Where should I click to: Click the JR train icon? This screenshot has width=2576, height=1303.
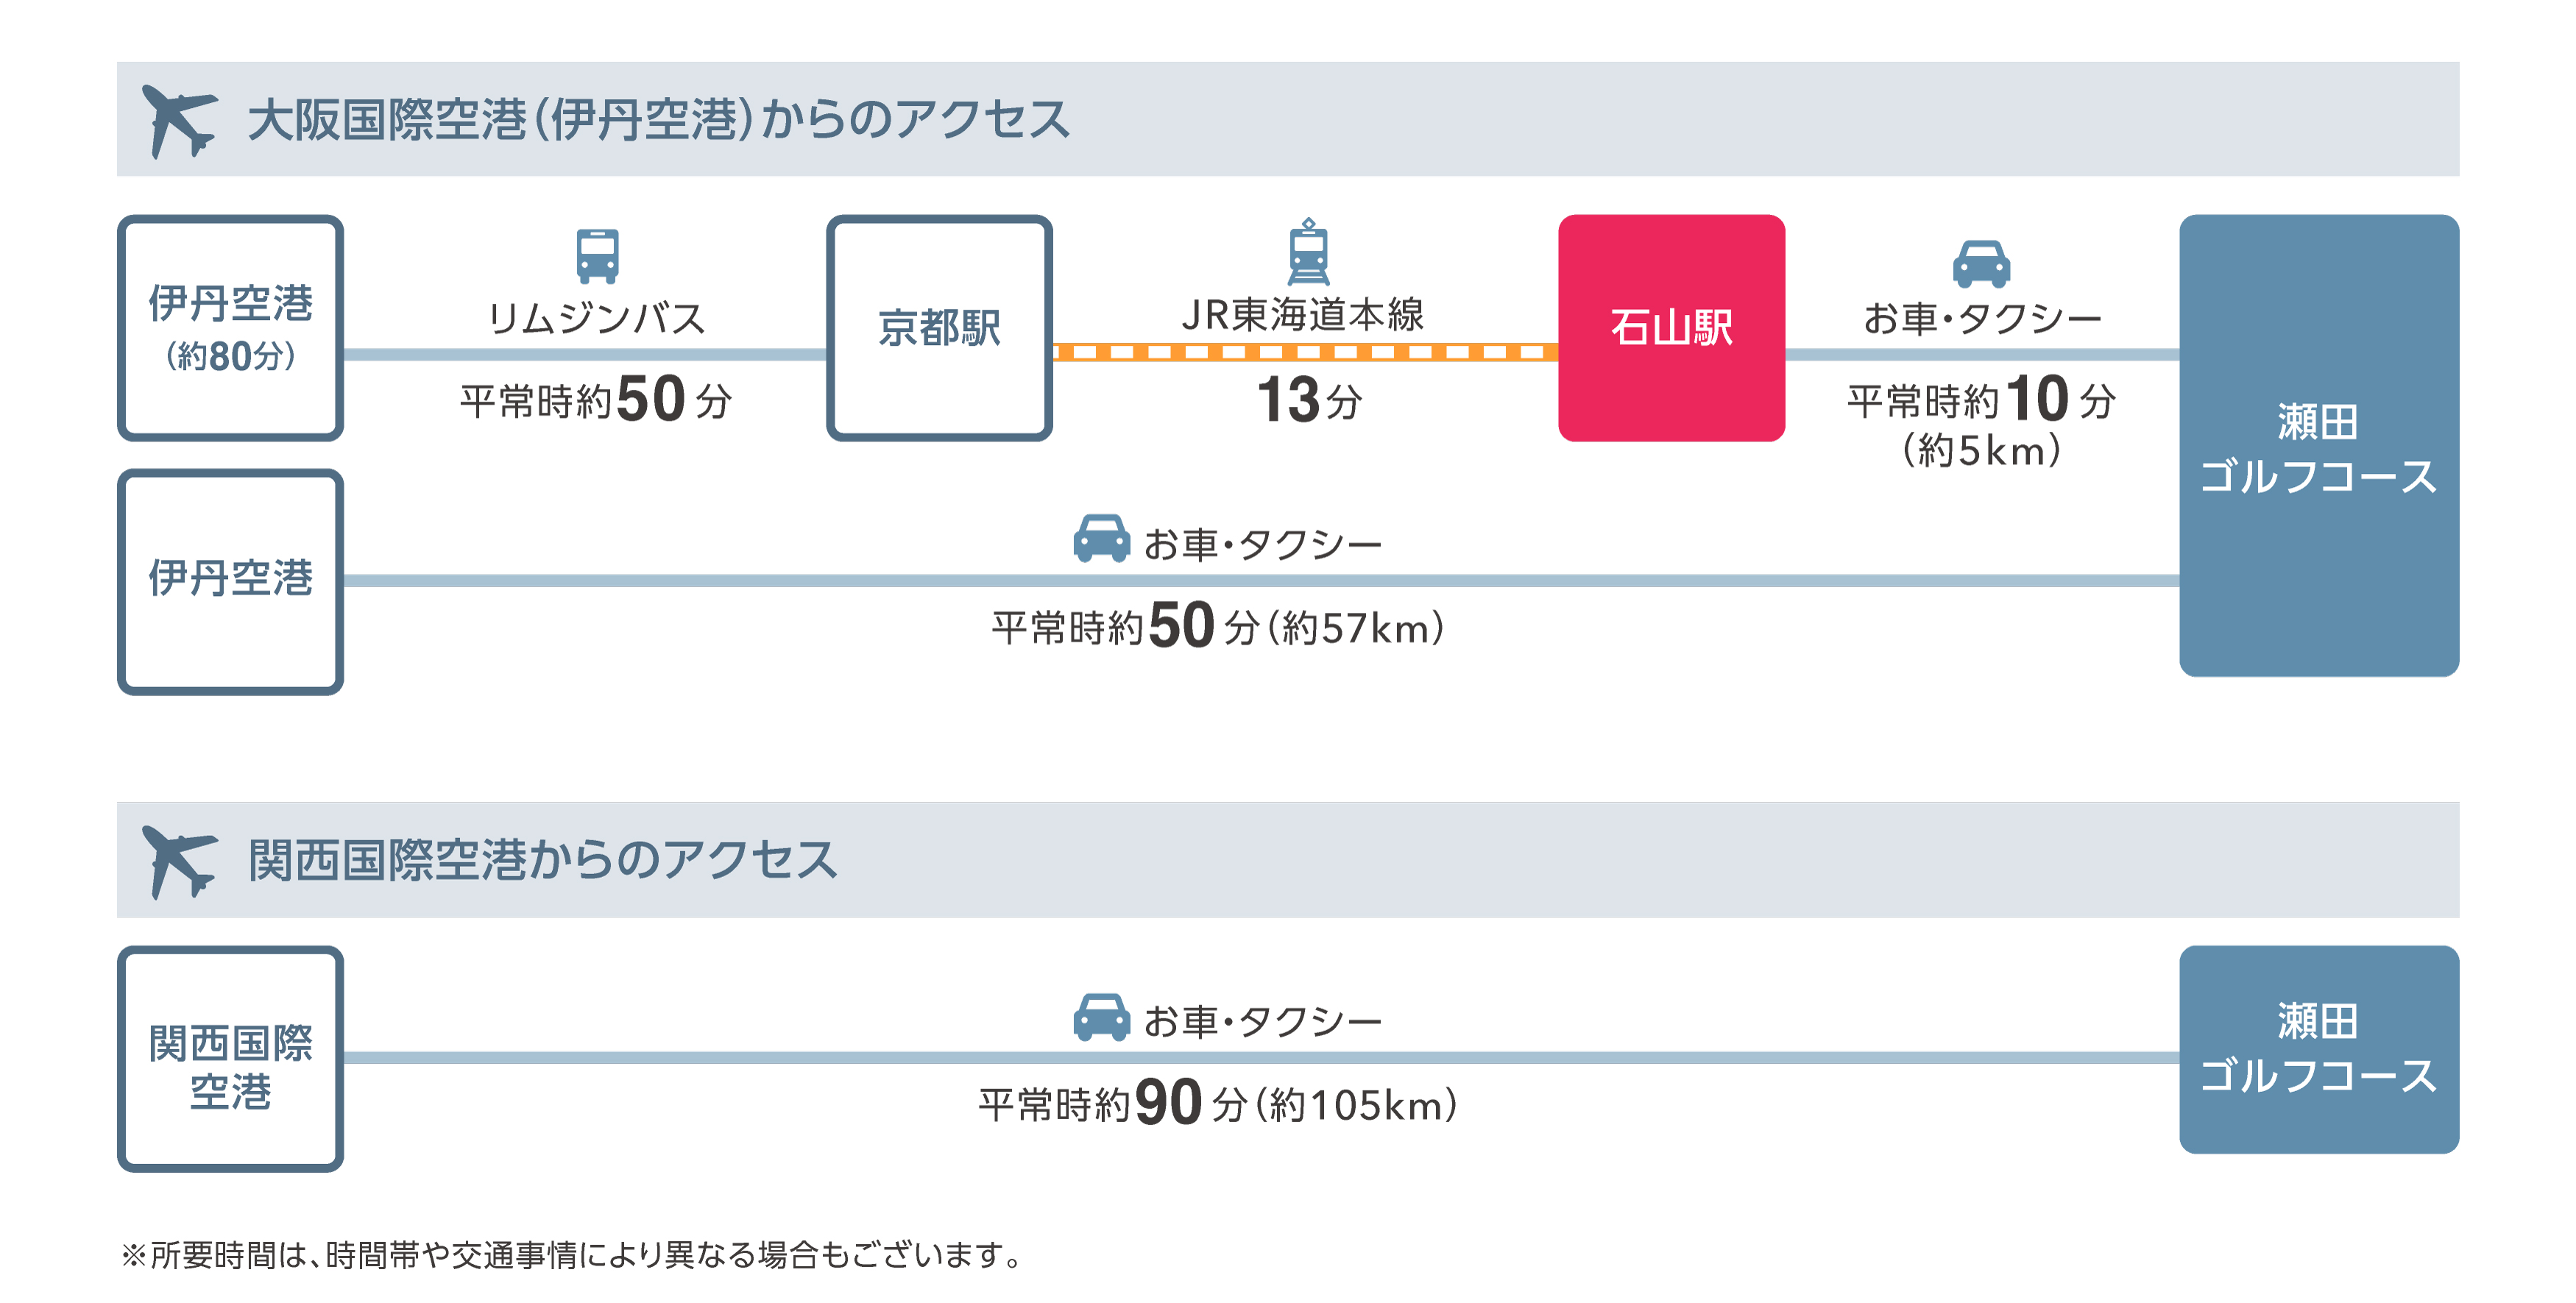point(1308,253)
